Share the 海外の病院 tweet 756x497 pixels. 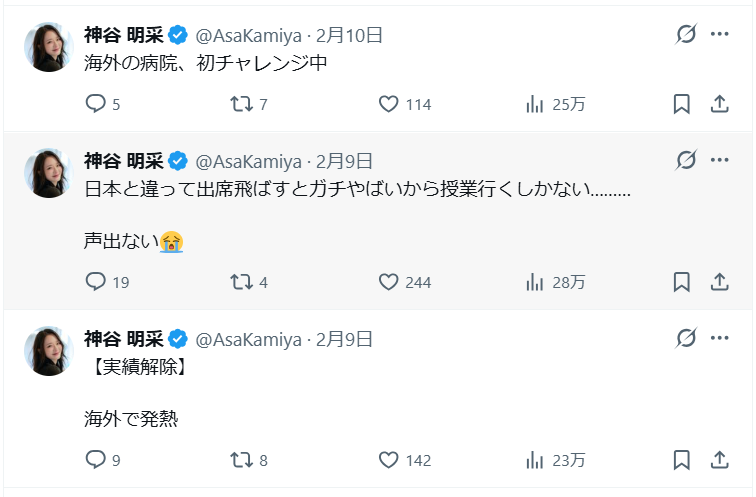tap(719, 104)
